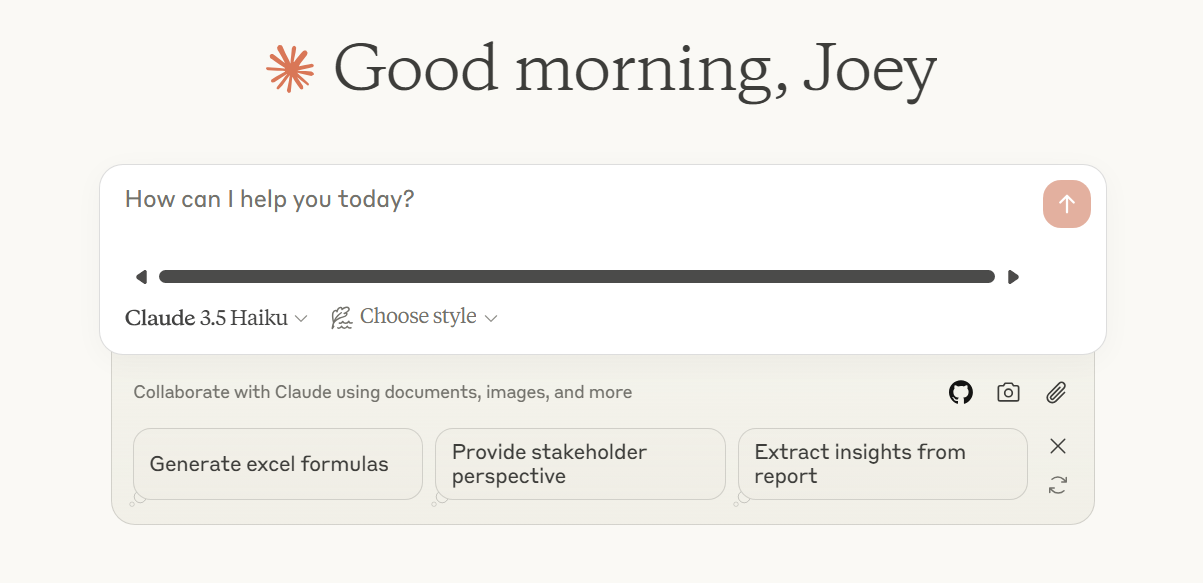The width and height of the screenshot is (1203, 583).
Task: Choose the Provide stakeholder perspective suggestion
Action: coord(579,464)
